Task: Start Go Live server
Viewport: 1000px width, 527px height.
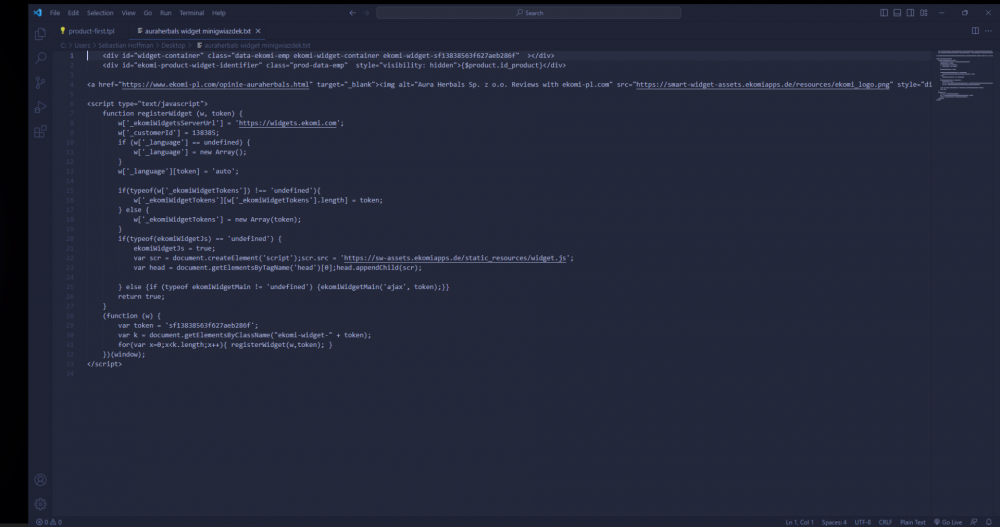Action: (x=948, y=522)
